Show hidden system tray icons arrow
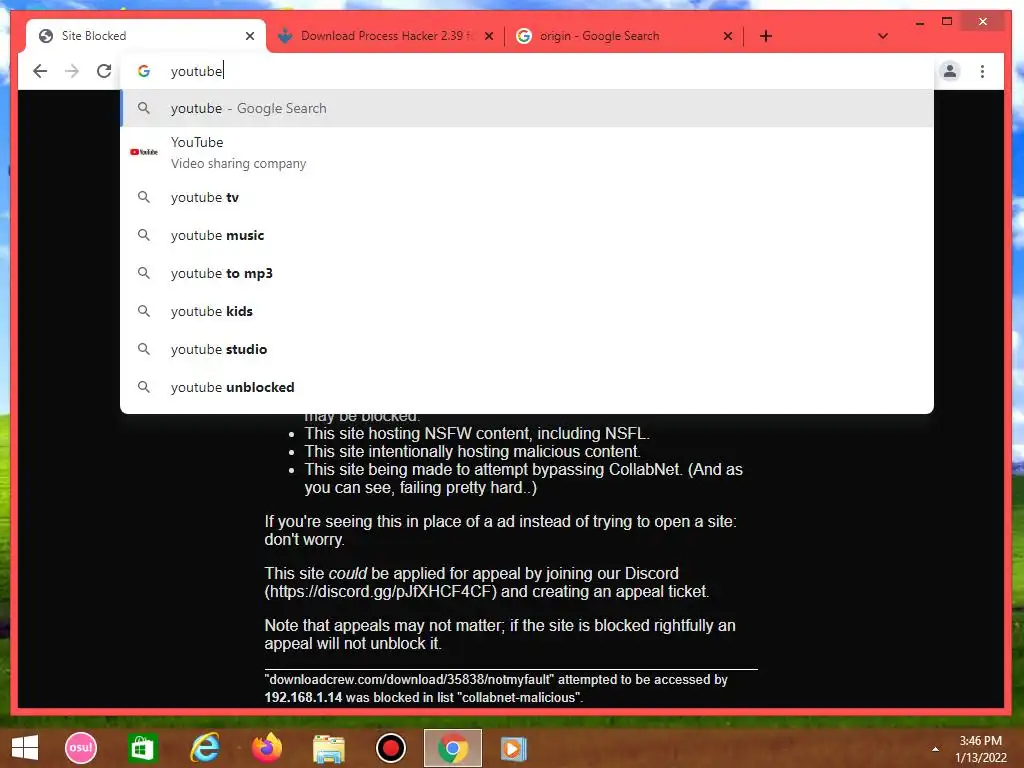 click(935, 749)
